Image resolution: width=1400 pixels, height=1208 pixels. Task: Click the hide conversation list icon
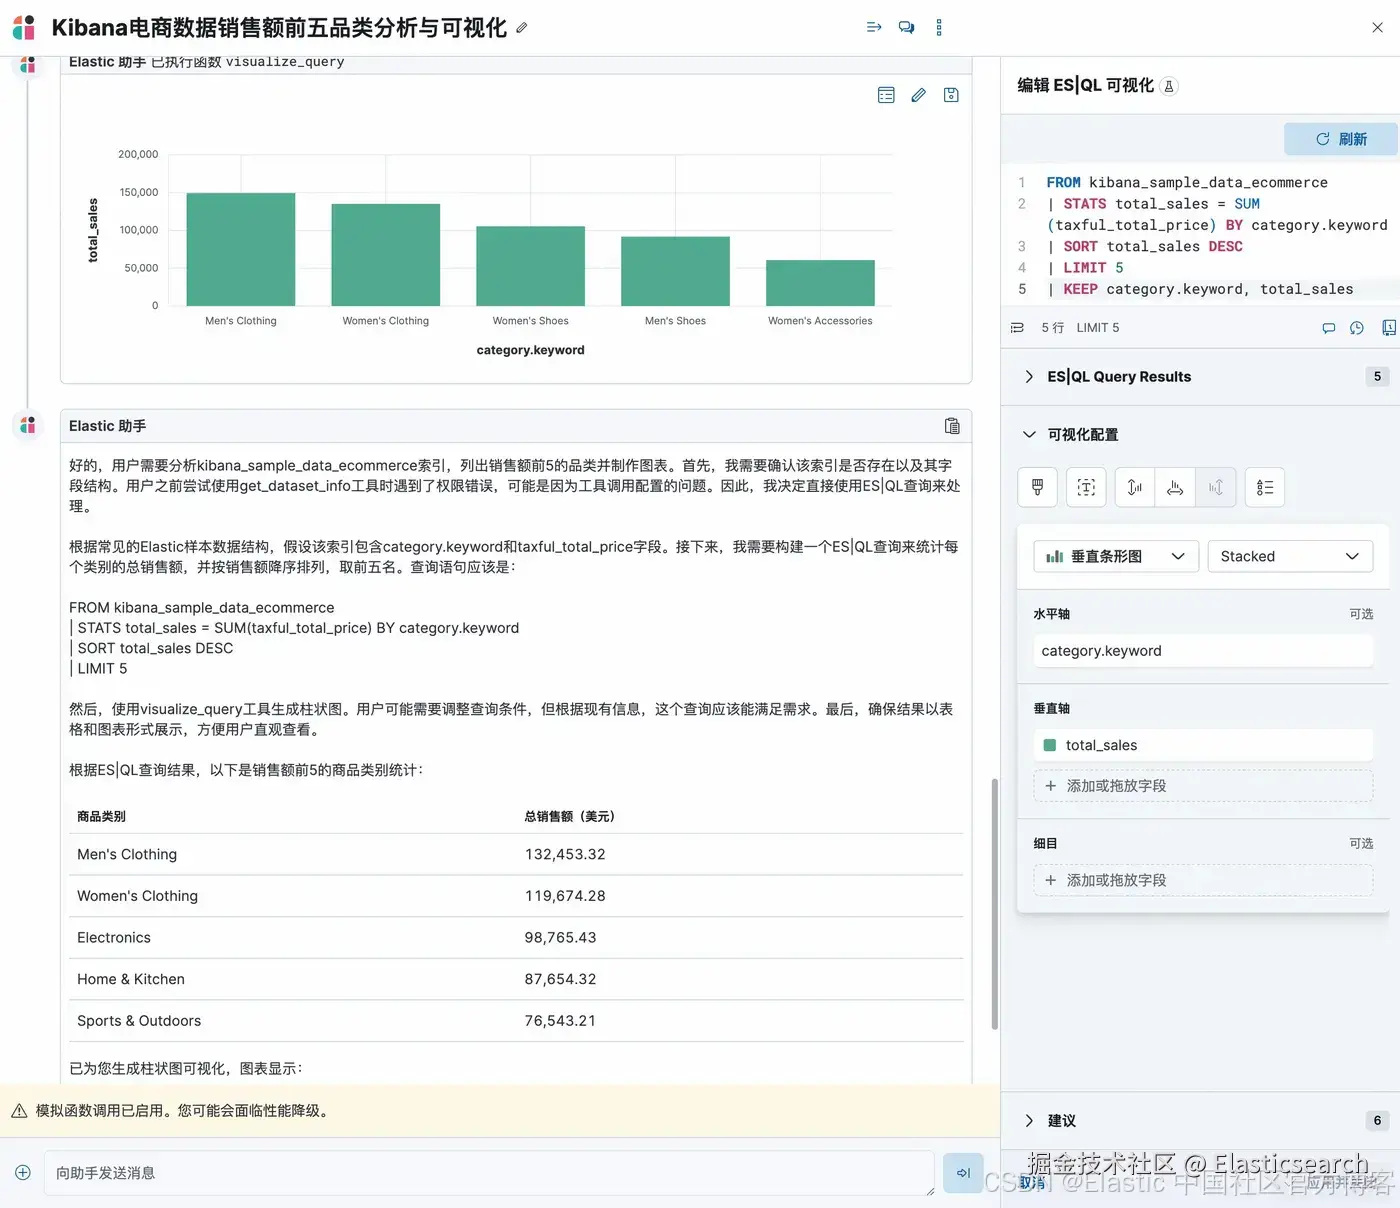coord(874,27)
